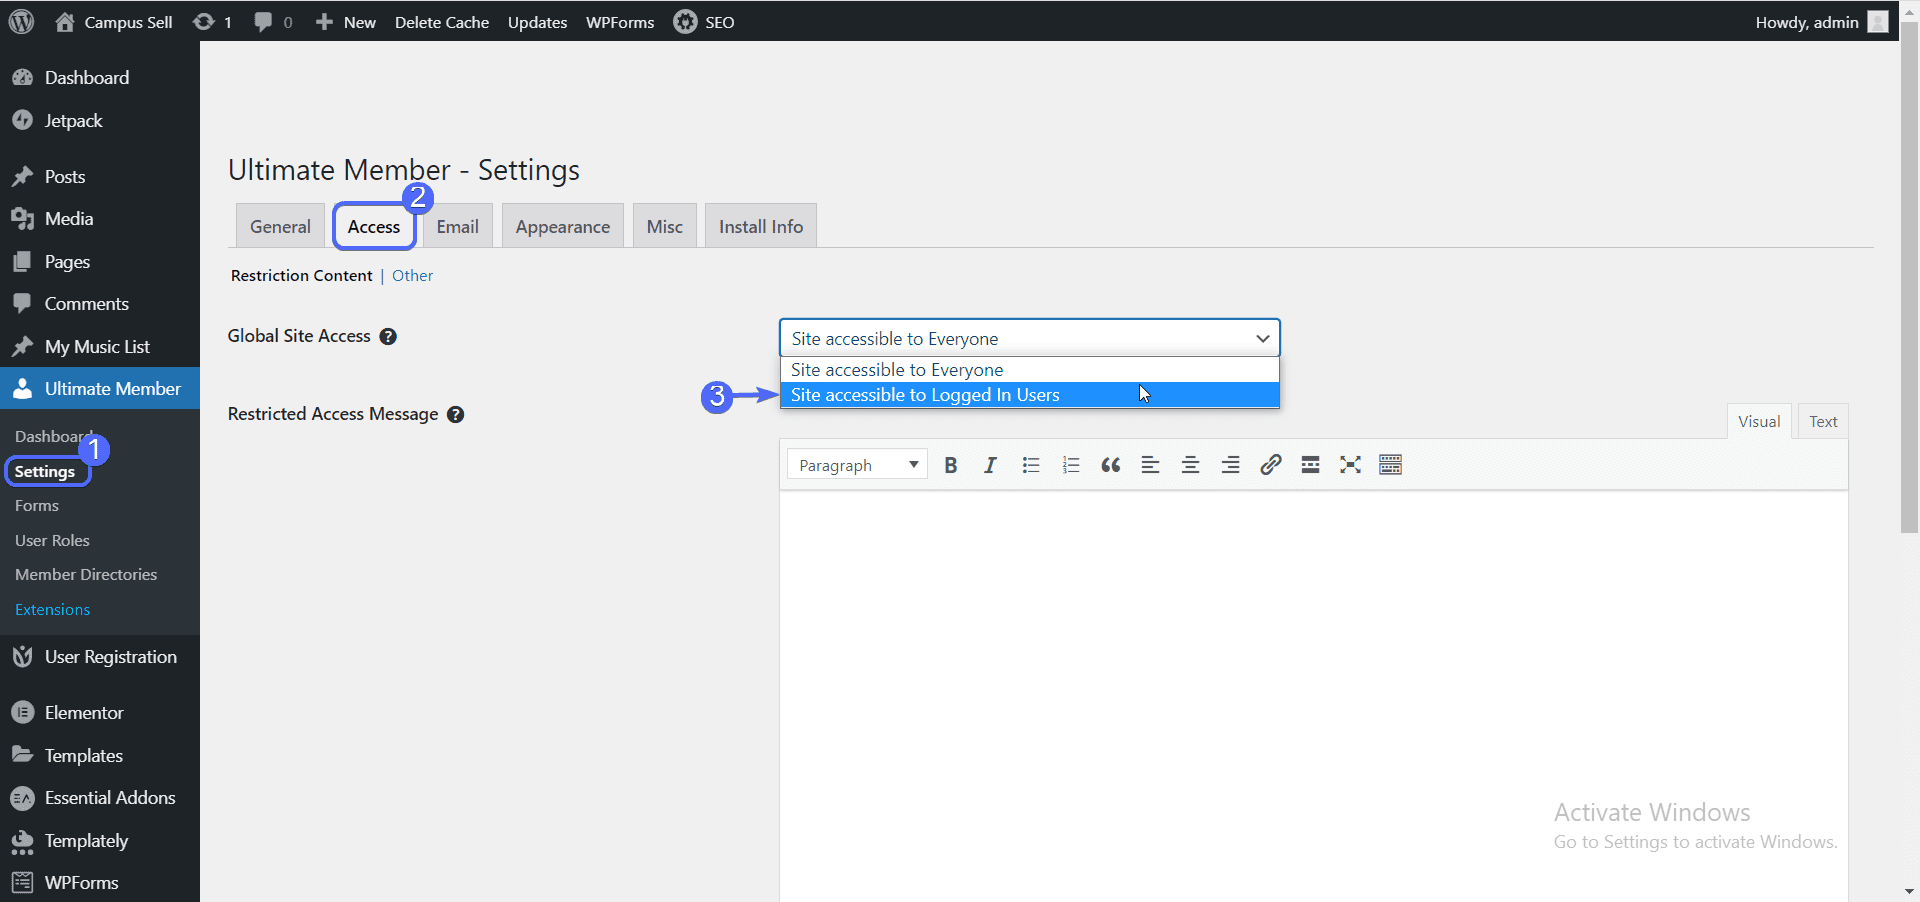Switch to the Misc tab
The width and height of the screenshot is (1920, 902).
tap(665, 226)
